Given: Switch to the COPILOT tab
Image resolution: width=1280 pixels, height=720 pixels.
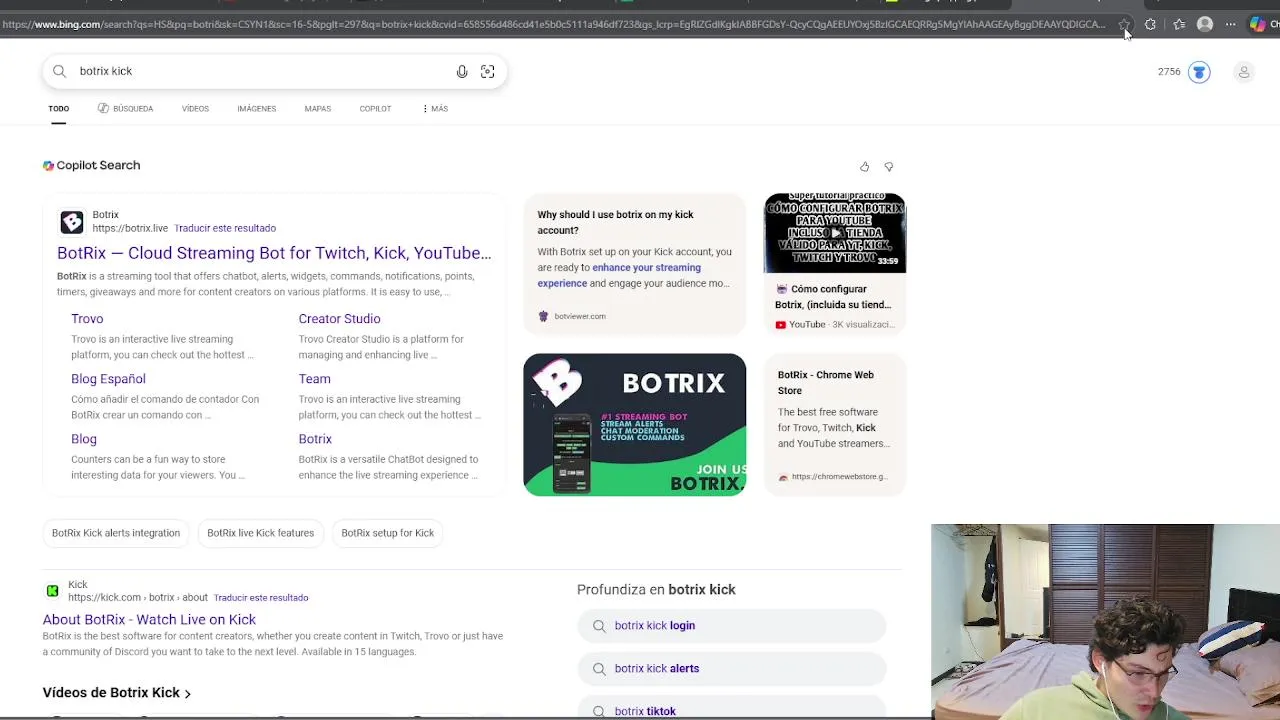Looking at the screenshot, I should click(x=375, y=108).
